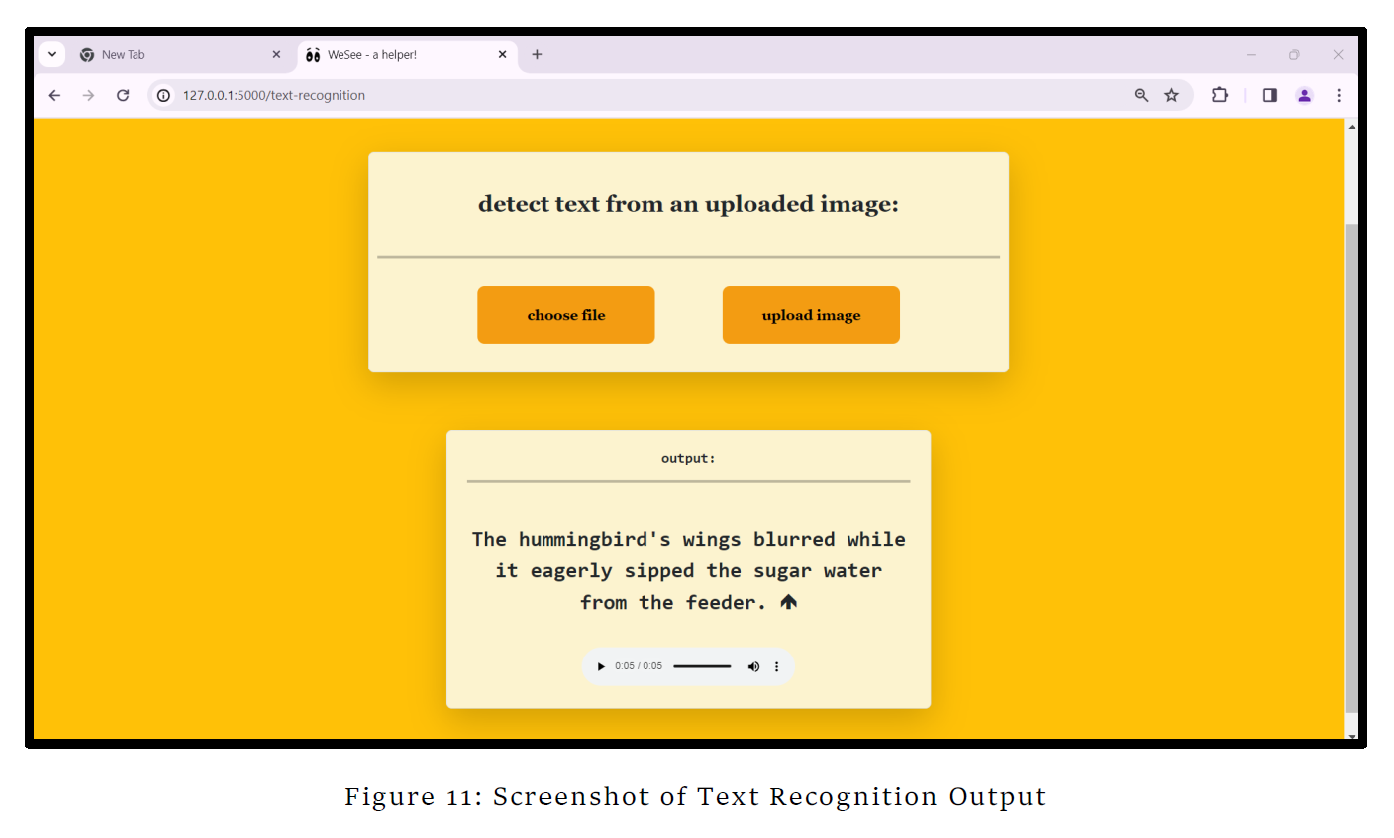Open a new tab with the plus button
1394x838 pixels.
click(537, 54)
